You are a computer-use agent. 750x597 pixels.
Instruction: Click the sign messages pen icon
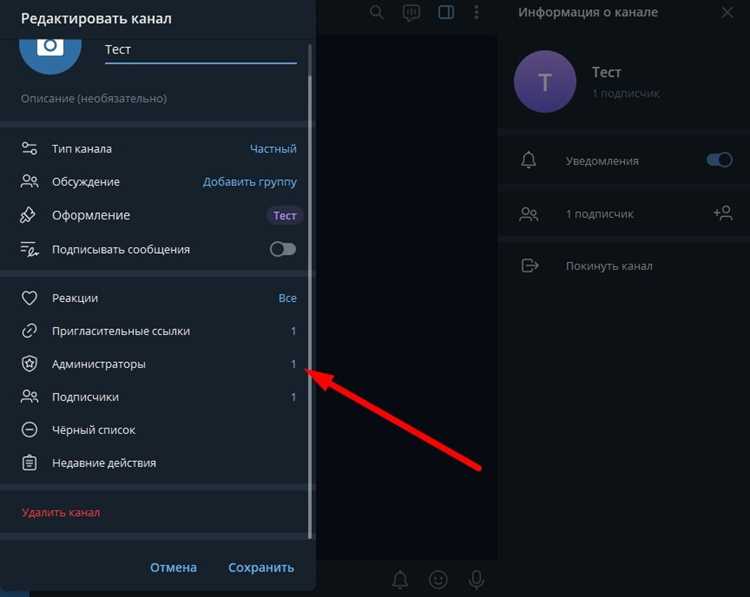29,249
